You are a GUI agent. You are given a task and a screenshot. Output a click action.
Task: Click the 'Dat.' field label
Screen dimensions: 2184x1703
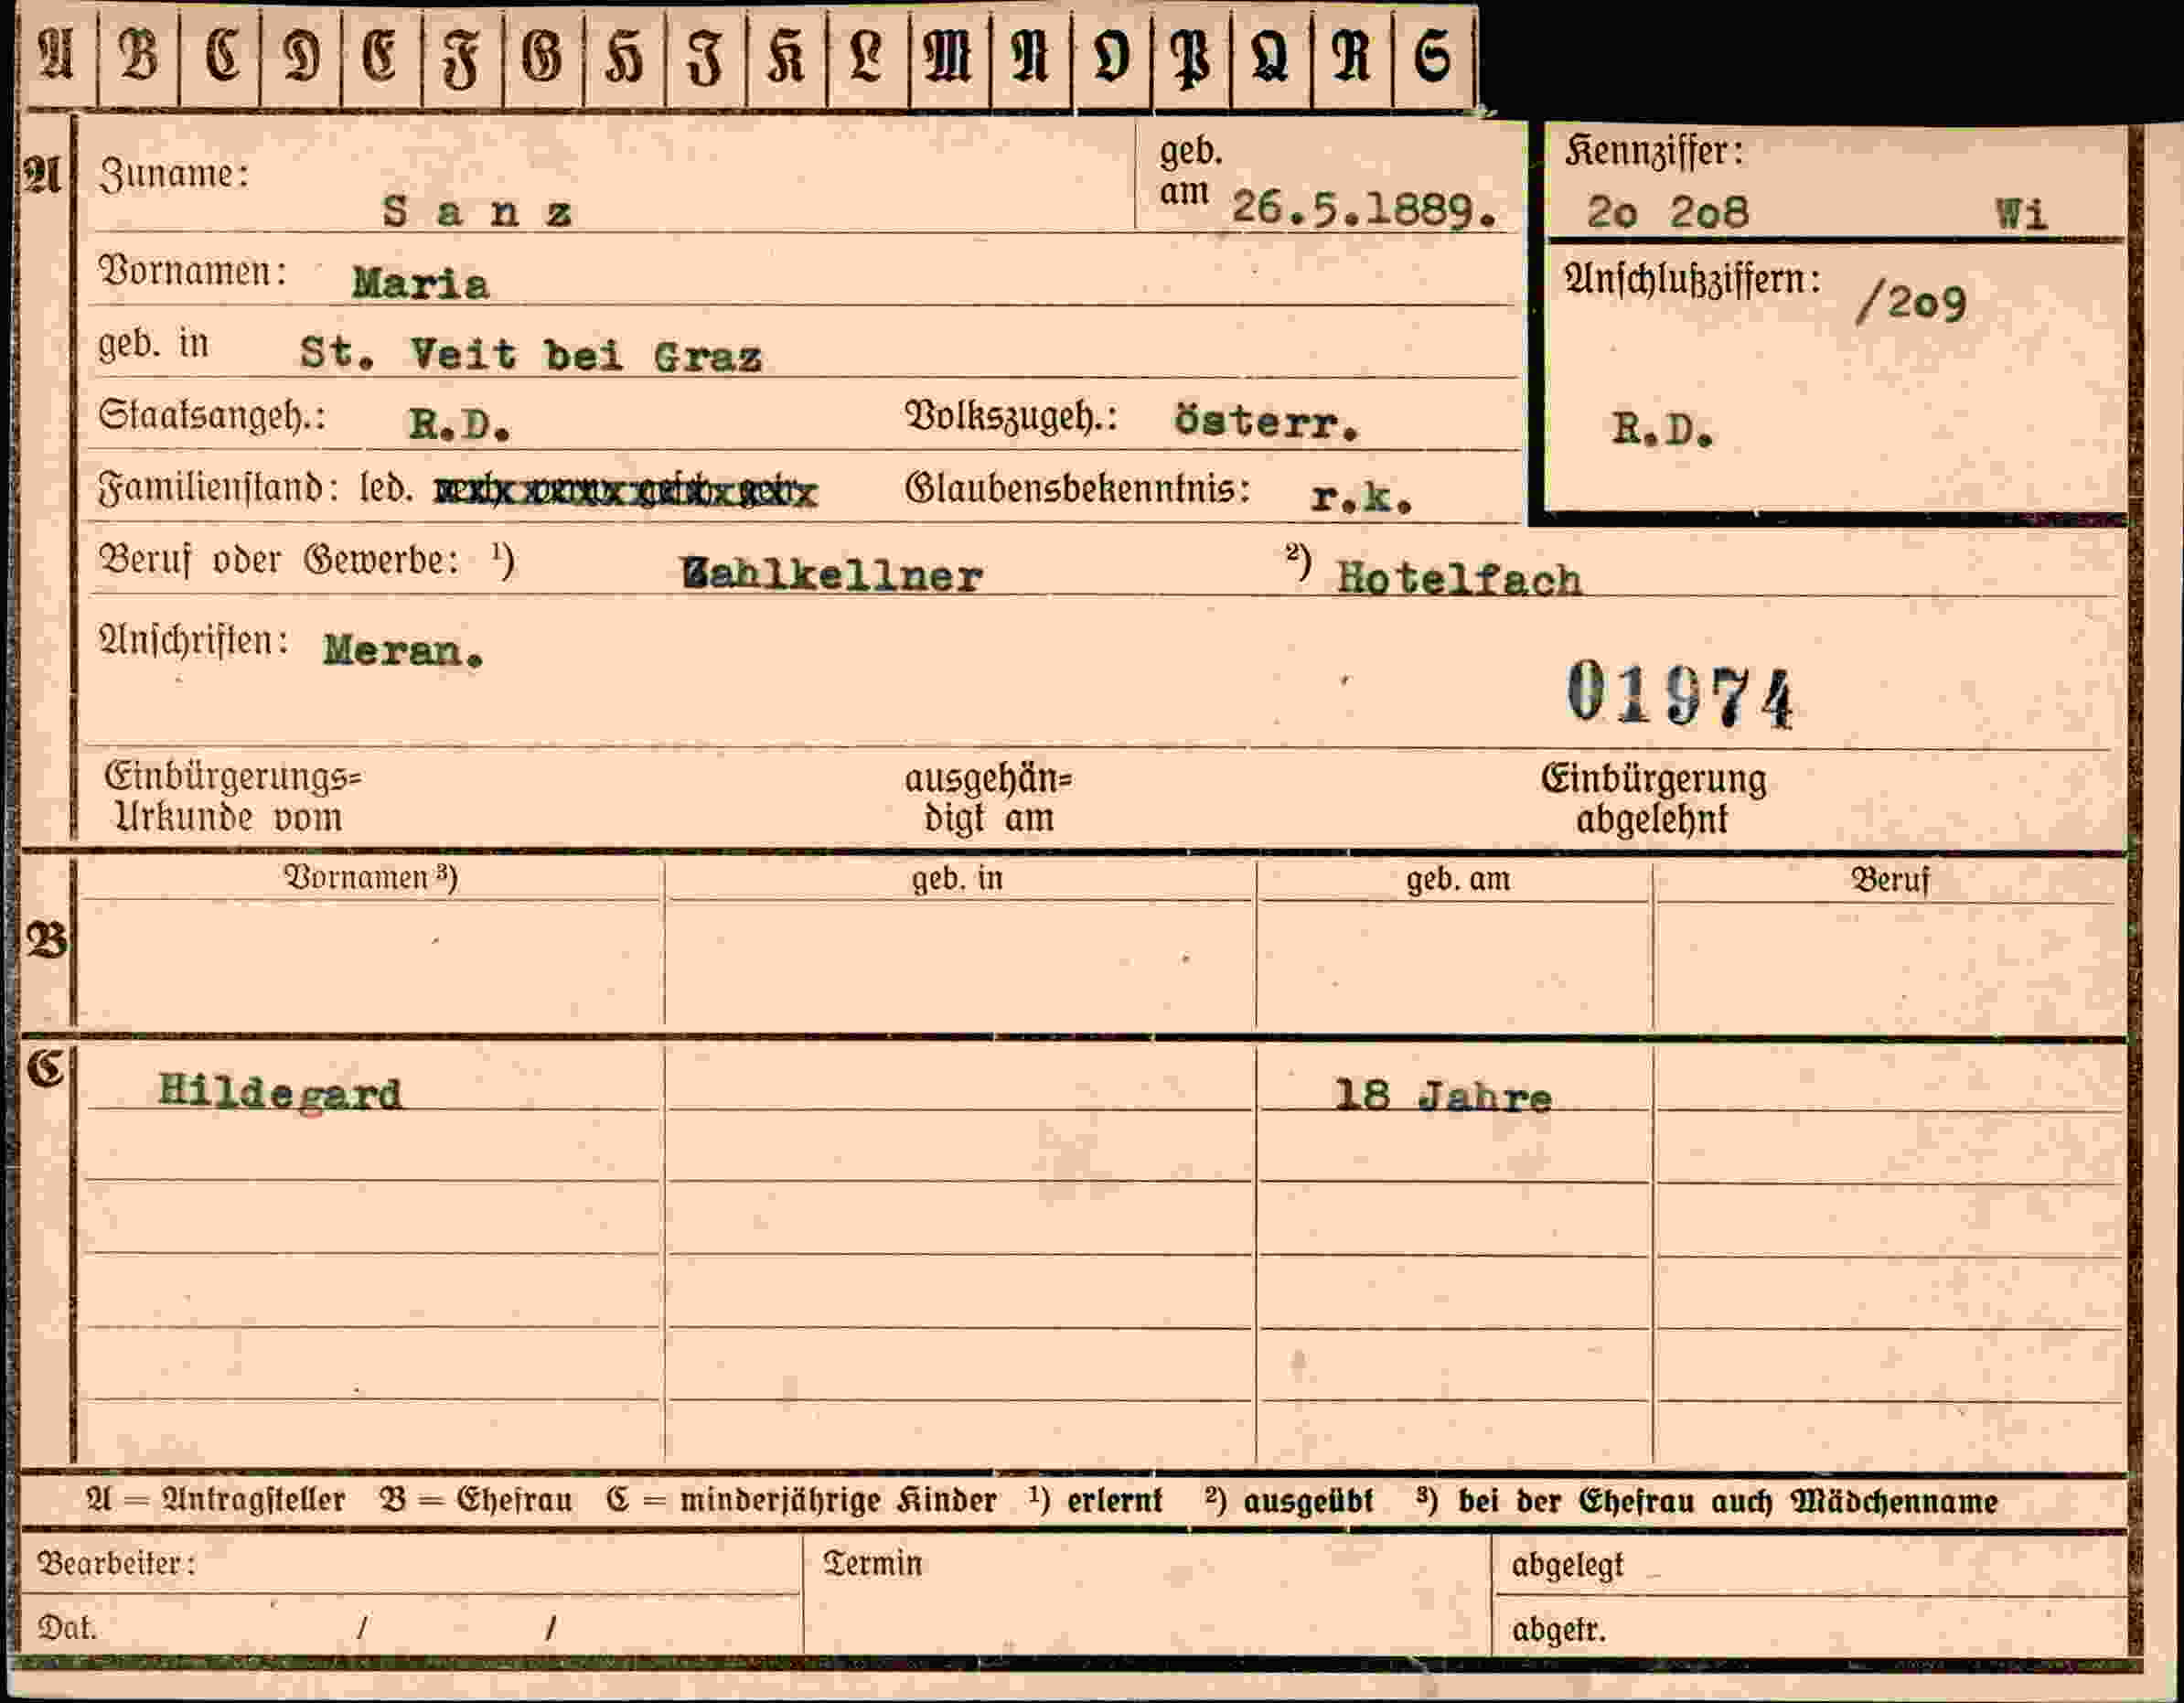point(67,1628)
